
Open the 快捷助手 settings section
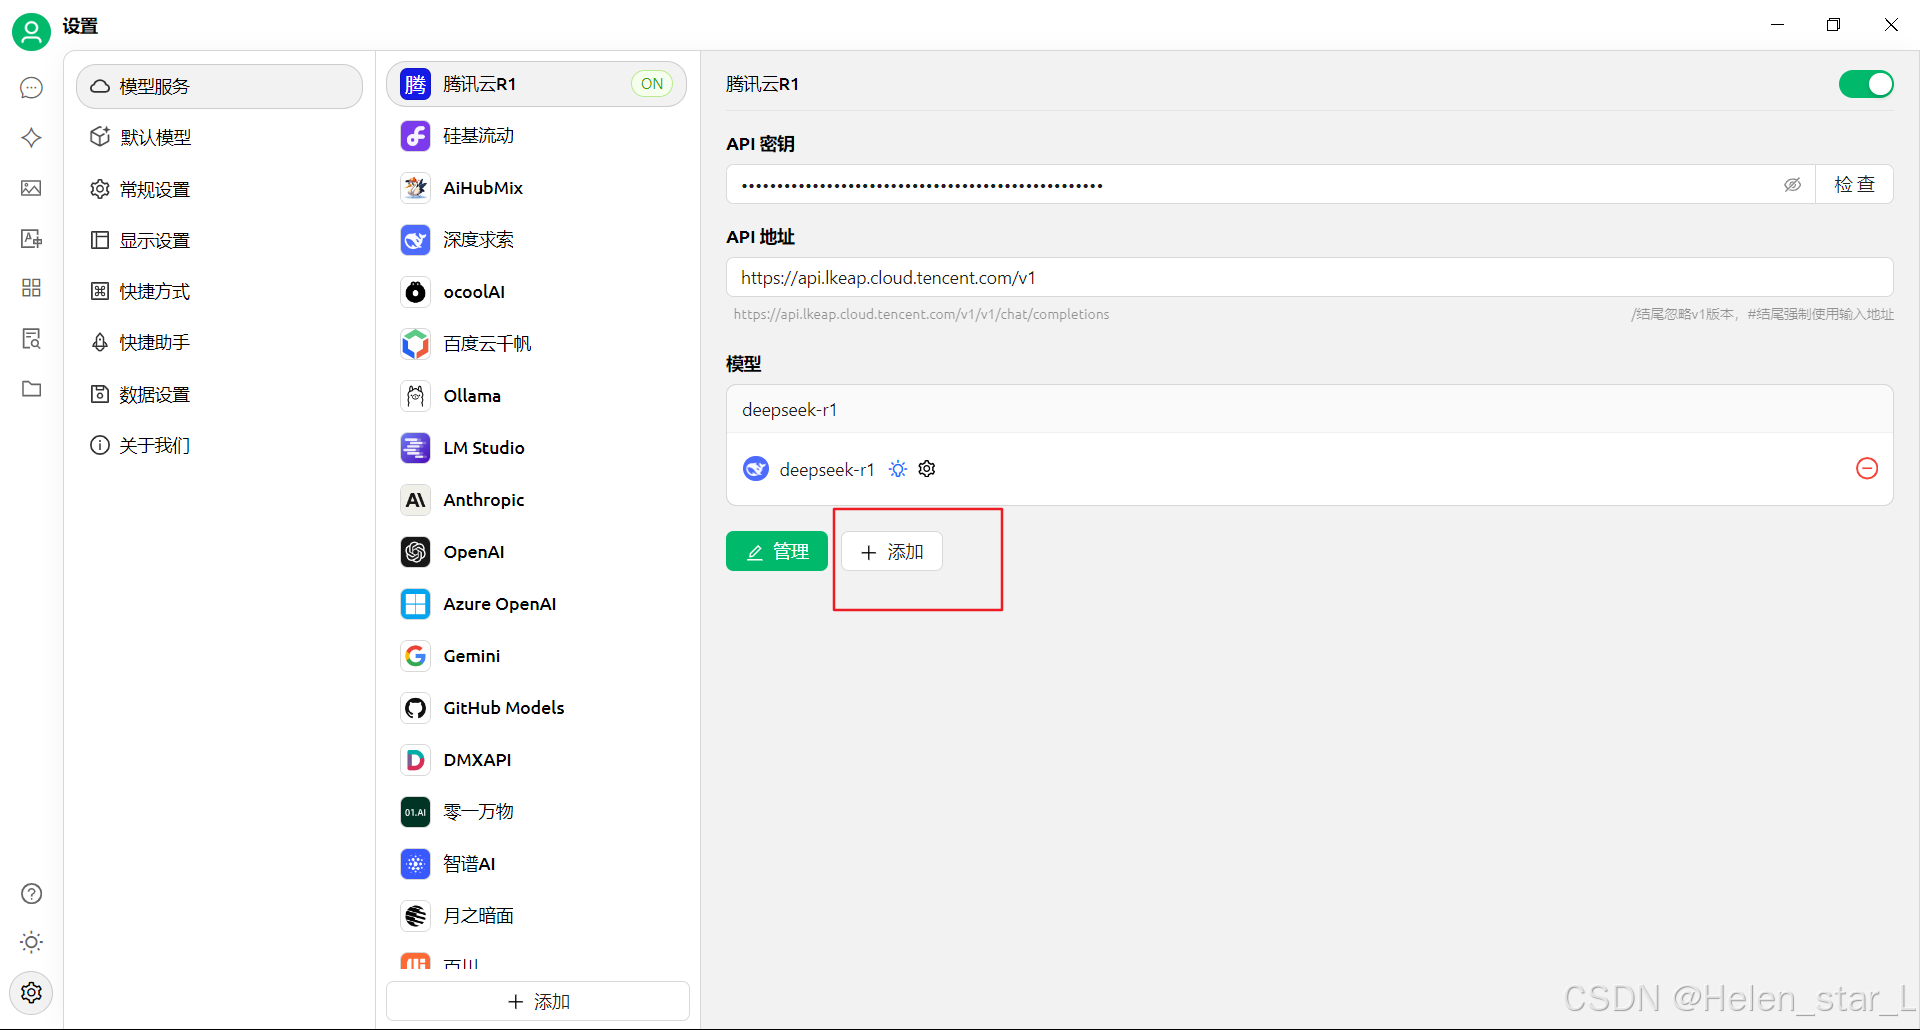219,342
